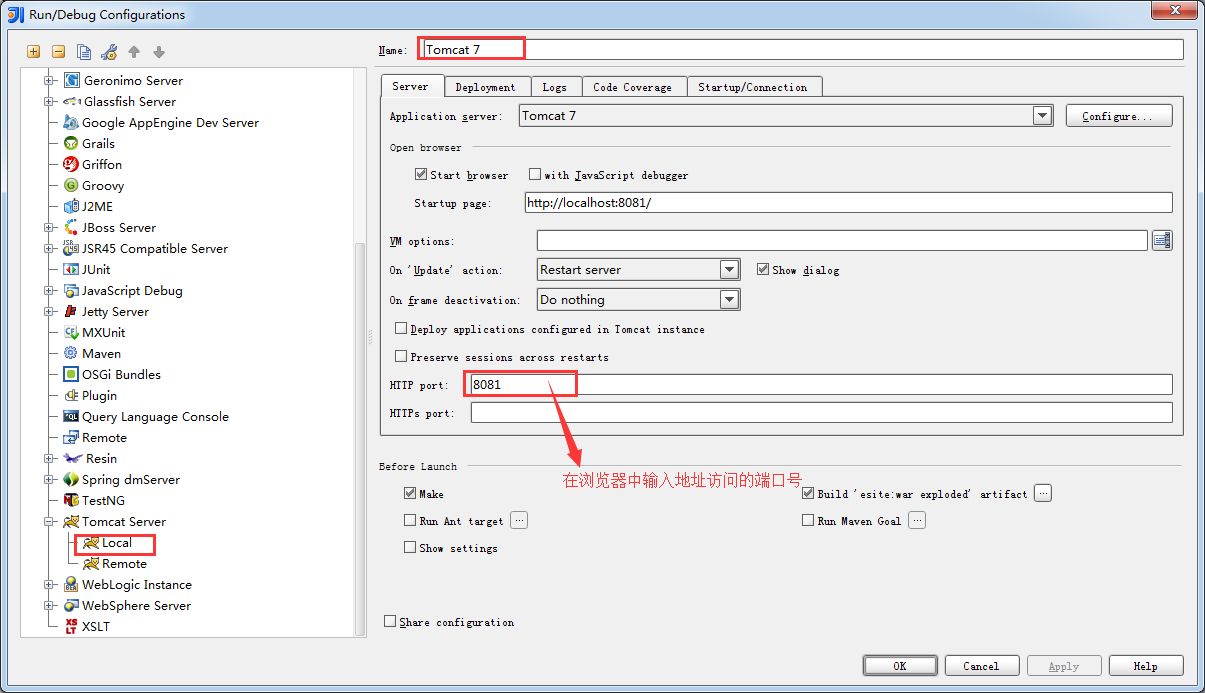Expand the WebSphere Server tree node
The height and width of the screenshot is (693, 1205).
48,605
